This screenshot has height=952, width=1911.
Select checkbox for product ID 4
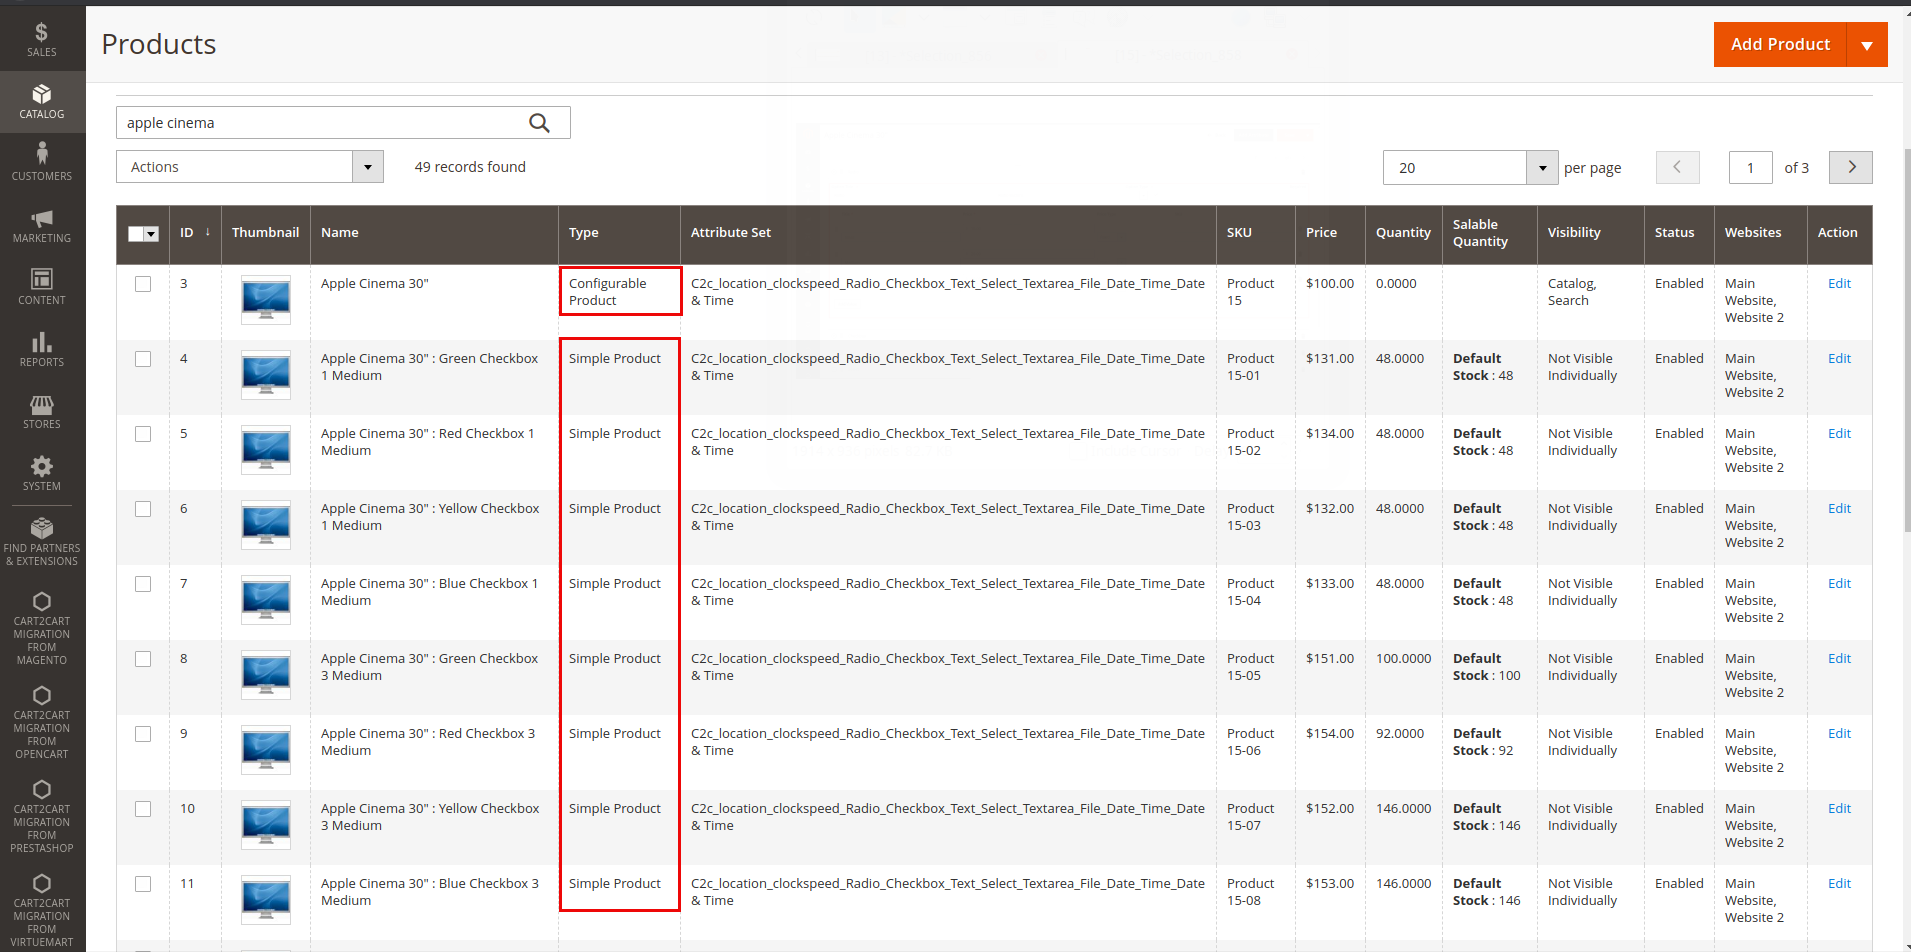pos(143,359)
